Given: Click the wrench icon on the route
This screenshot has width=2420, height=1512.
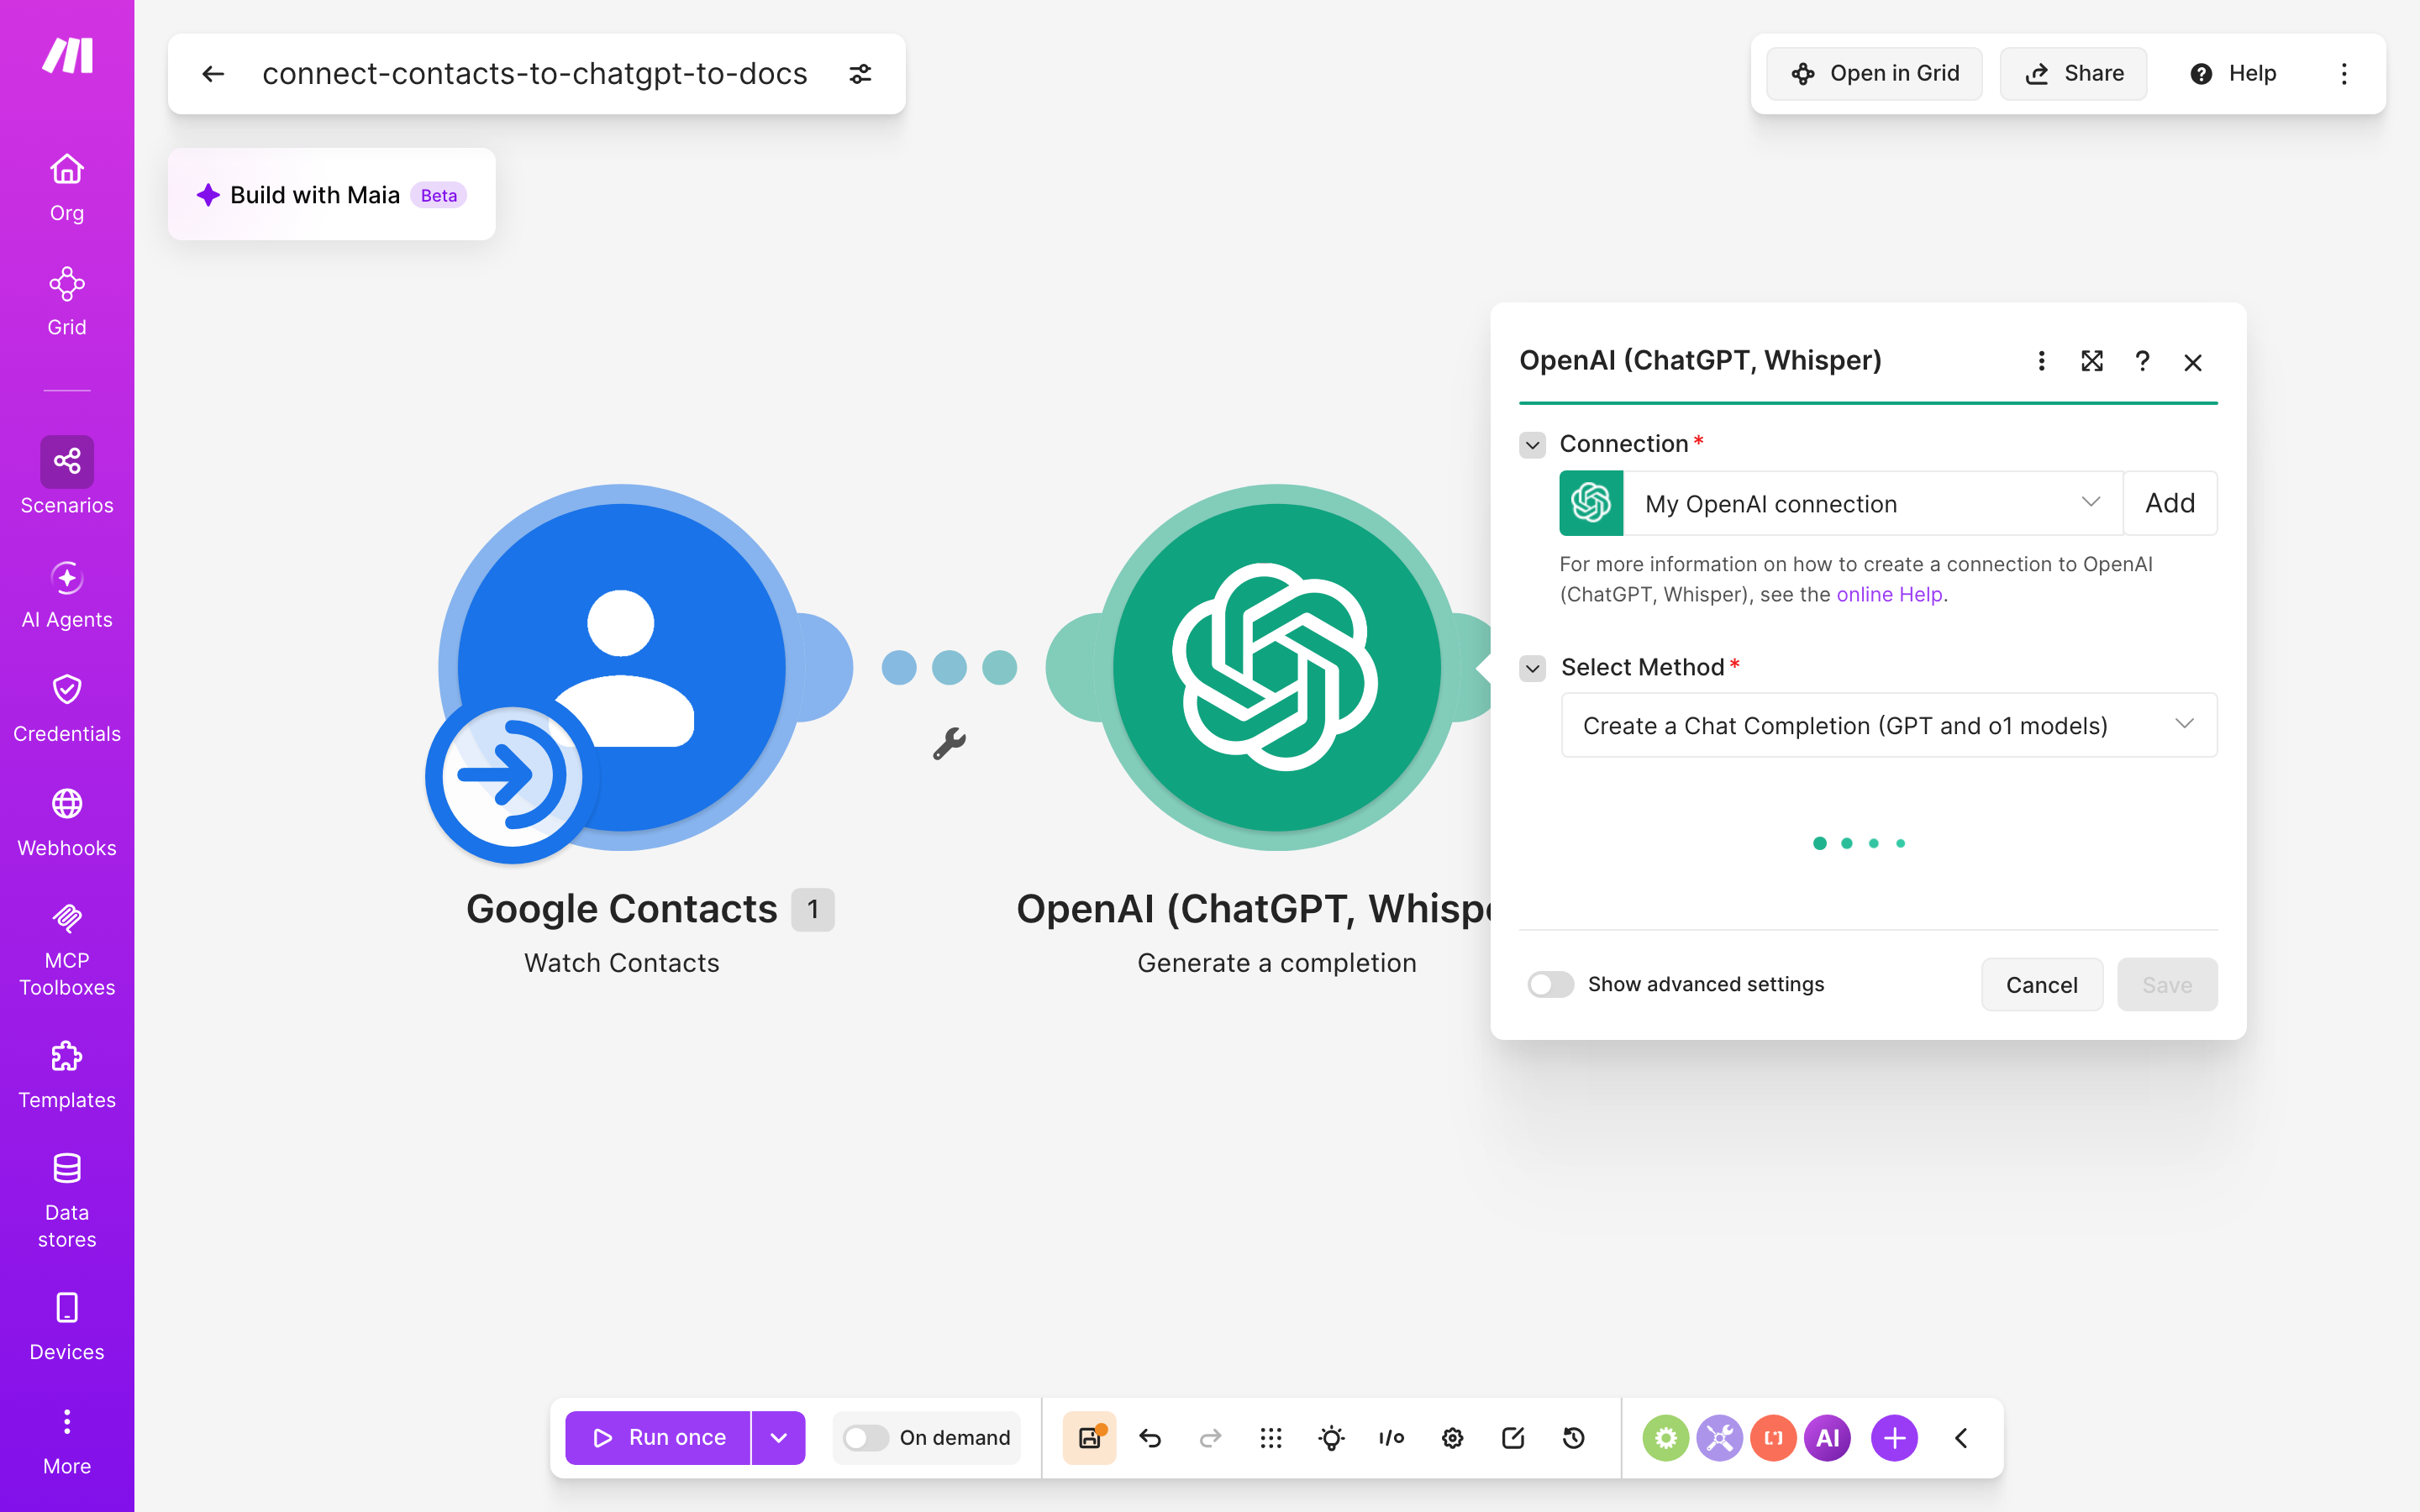Looking at the screenshot, I should click(x=949, y=743).
